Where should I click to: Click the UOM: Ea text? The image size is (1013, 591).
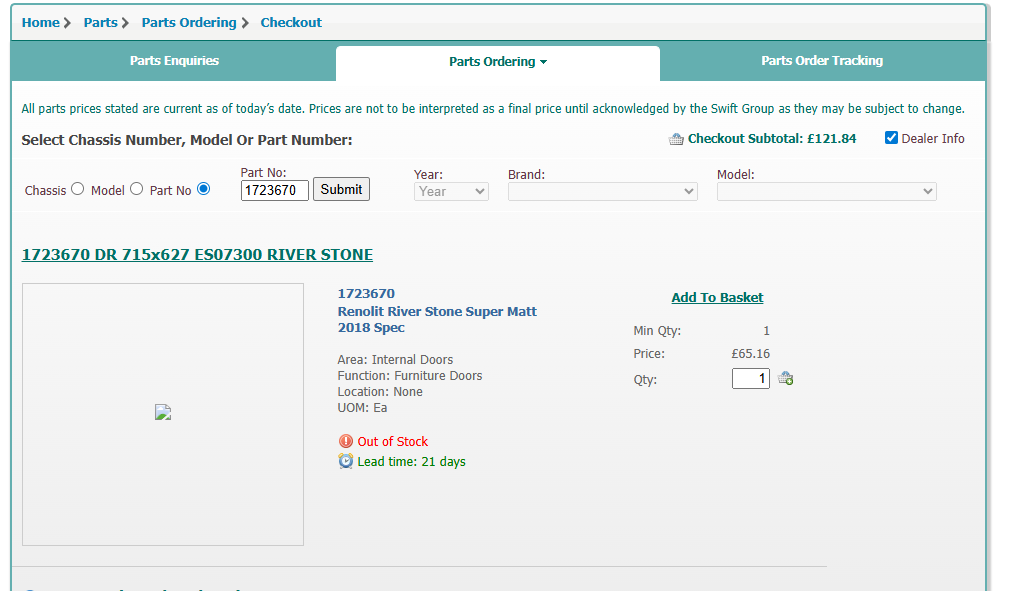362,408
